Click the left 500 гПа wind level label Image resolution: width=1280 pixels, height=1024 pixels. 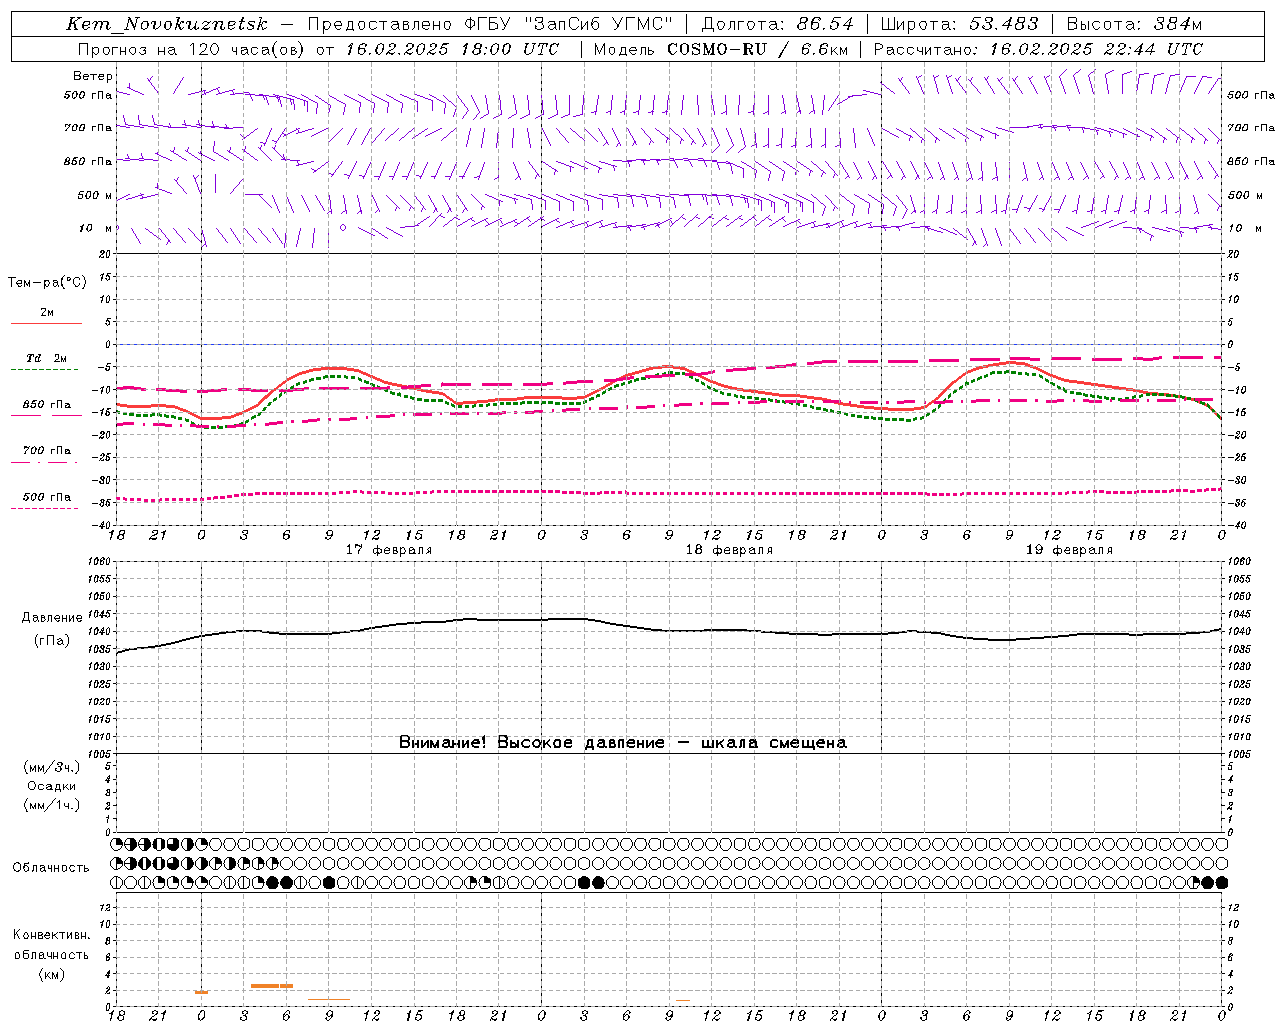coord(88,95)
